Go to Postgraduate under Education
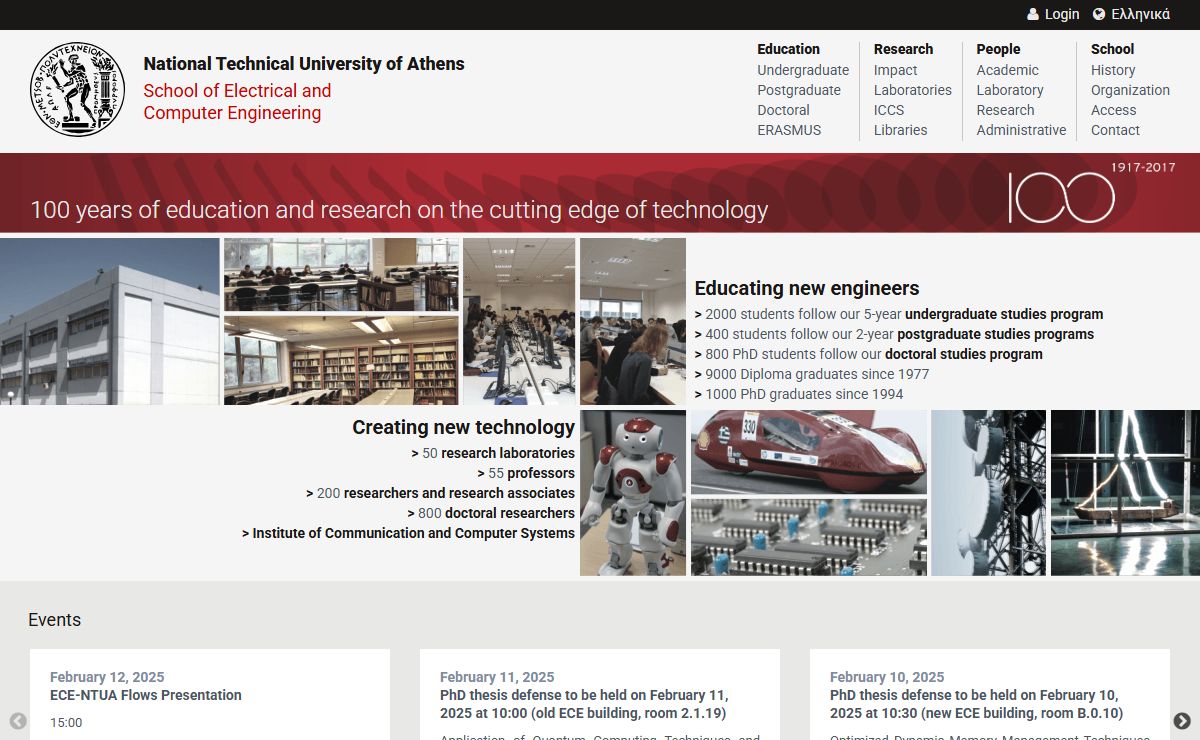This screenshot has height=740, width=1200. pyautogui.click(x=799, y=90)
